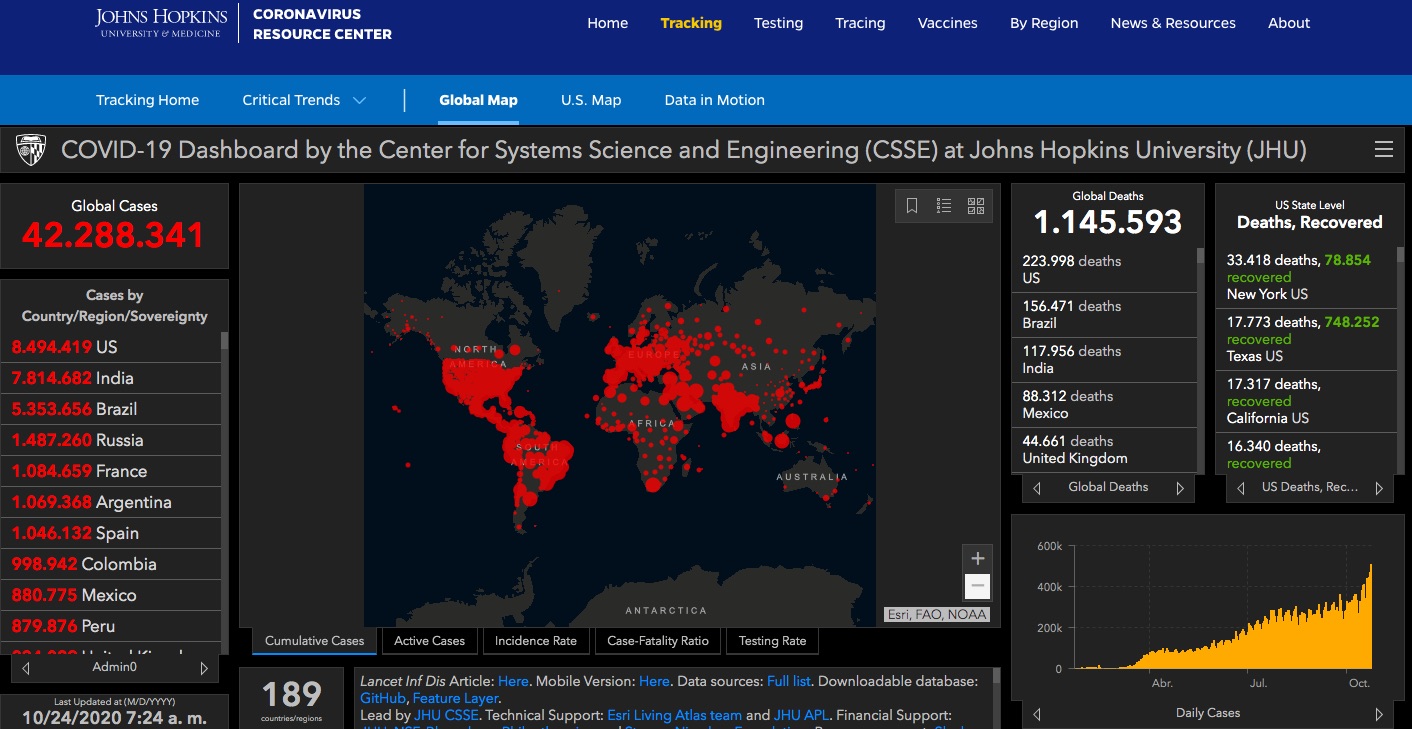Open the Esri Living Atlas team link

point(674,715)
